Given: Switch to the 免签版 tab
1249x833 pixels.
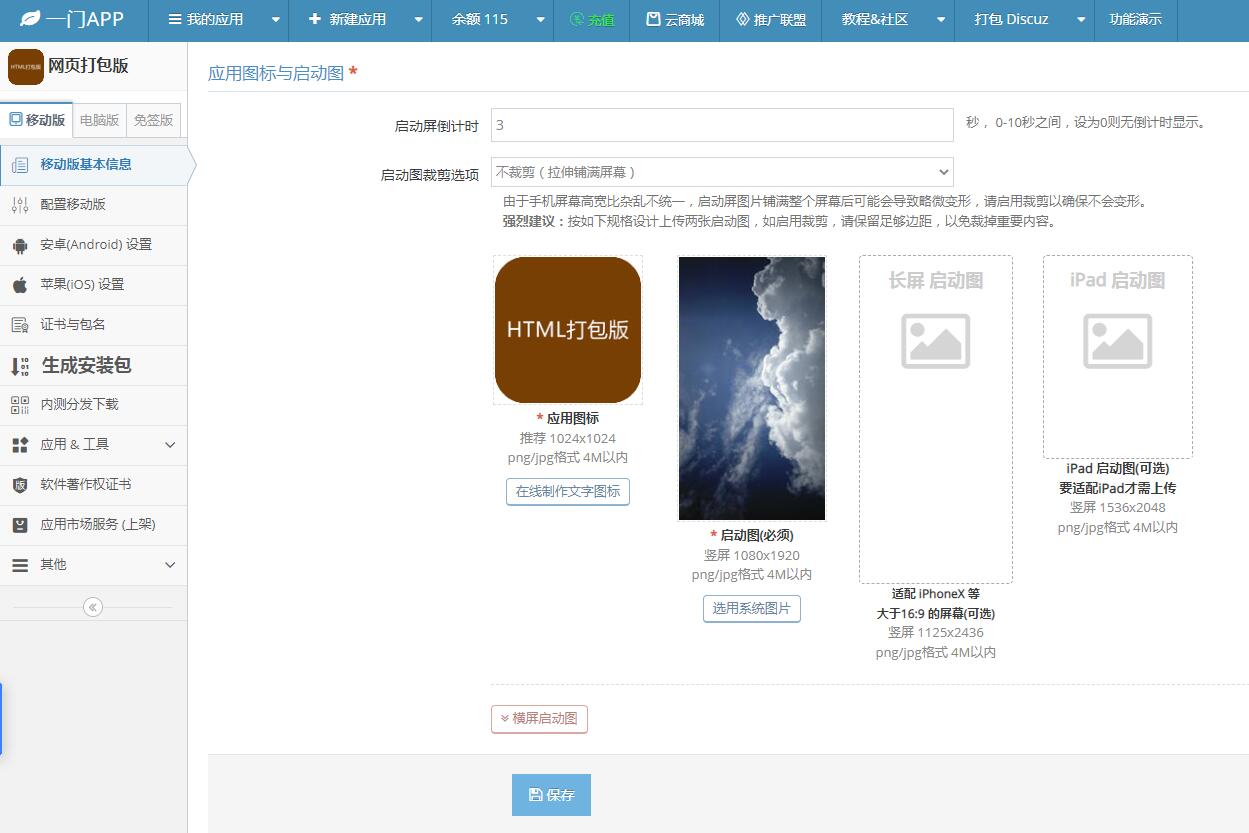Looking at the screenshot, I should 153,120.
